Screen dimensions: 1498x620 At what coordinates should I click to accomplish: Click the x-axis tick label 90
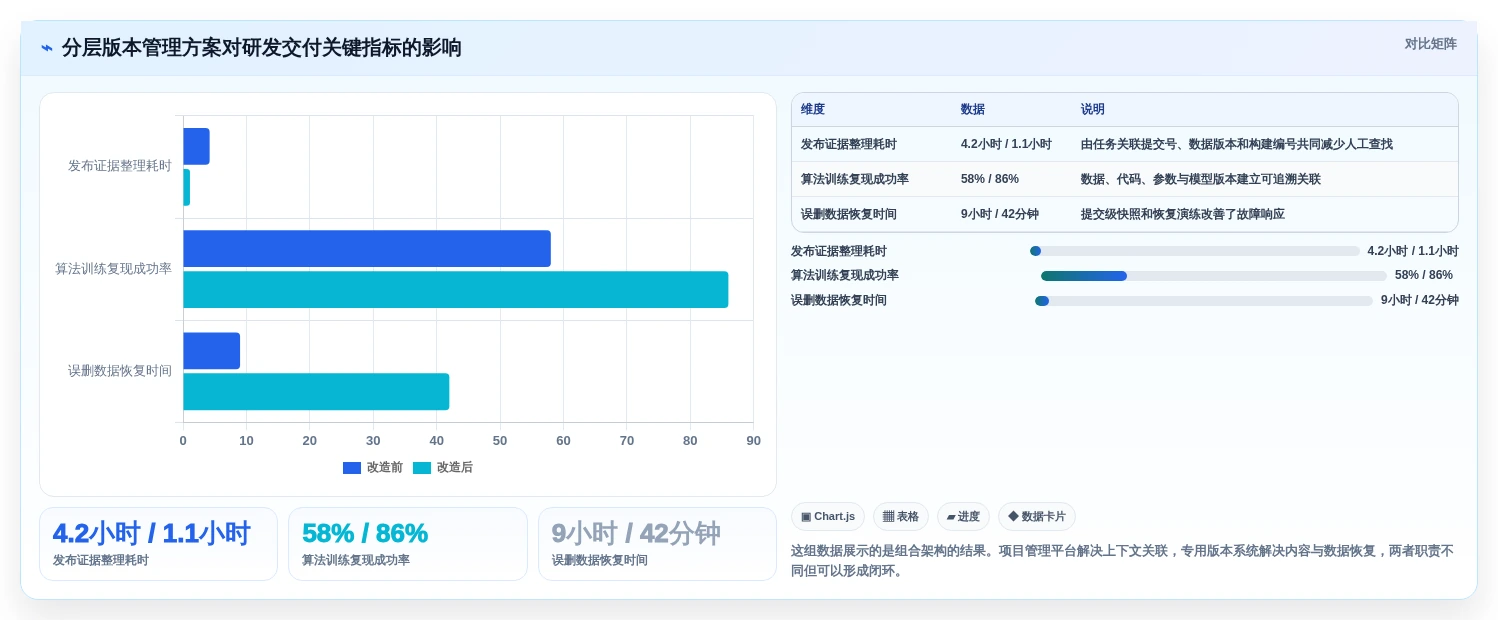coord(753,441)
